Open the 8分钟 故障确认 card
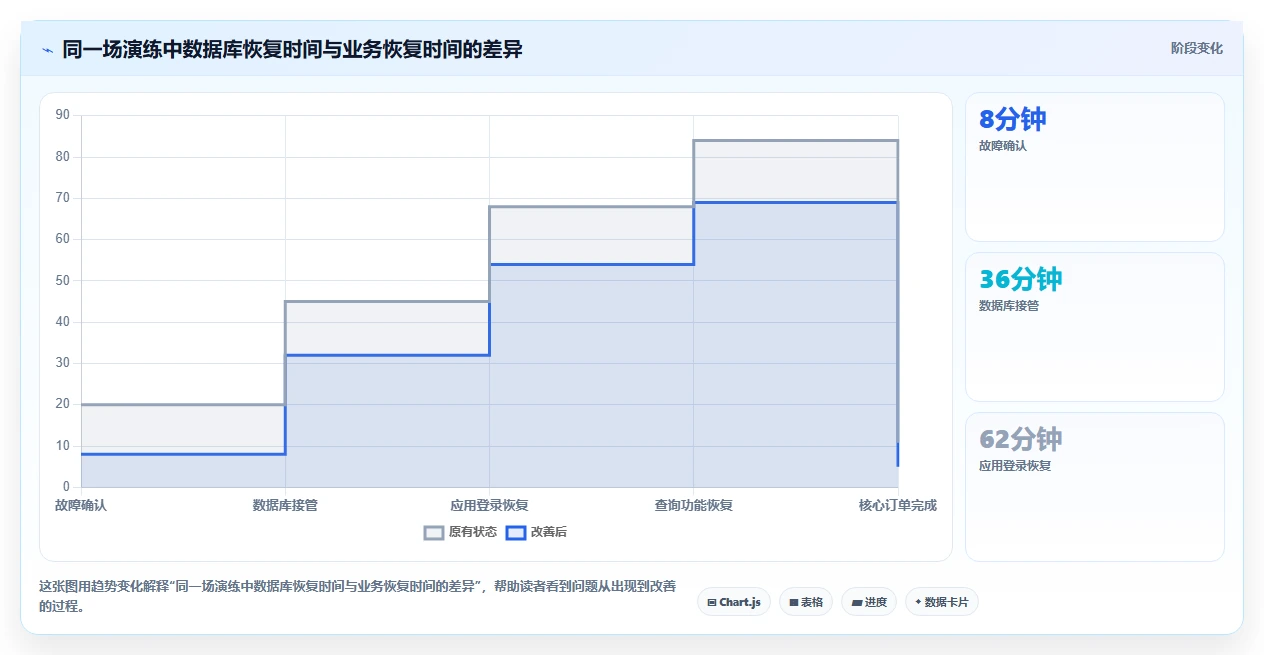Viewport: 1264px width, 655px height. pos(1095,167)
